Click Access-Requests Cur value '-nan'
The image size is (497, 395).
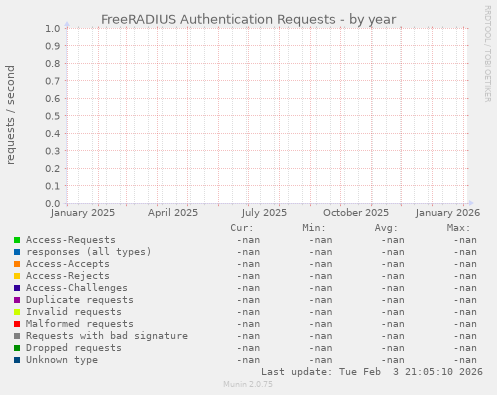point(248,240)
